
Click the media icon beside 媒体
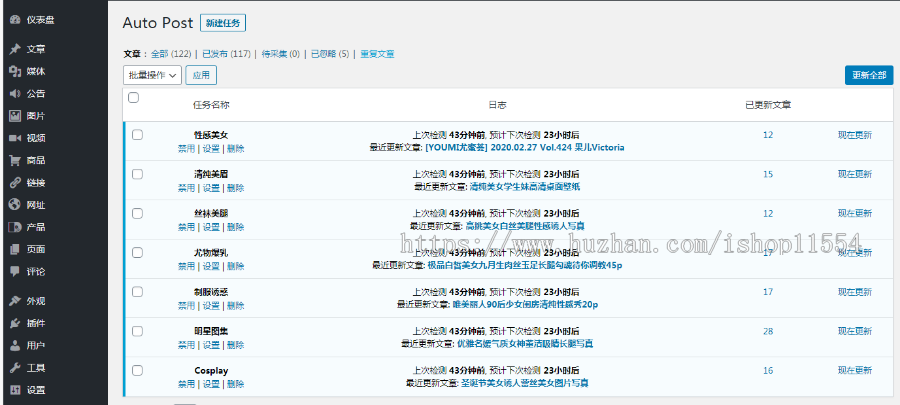(x=15, y=72)
